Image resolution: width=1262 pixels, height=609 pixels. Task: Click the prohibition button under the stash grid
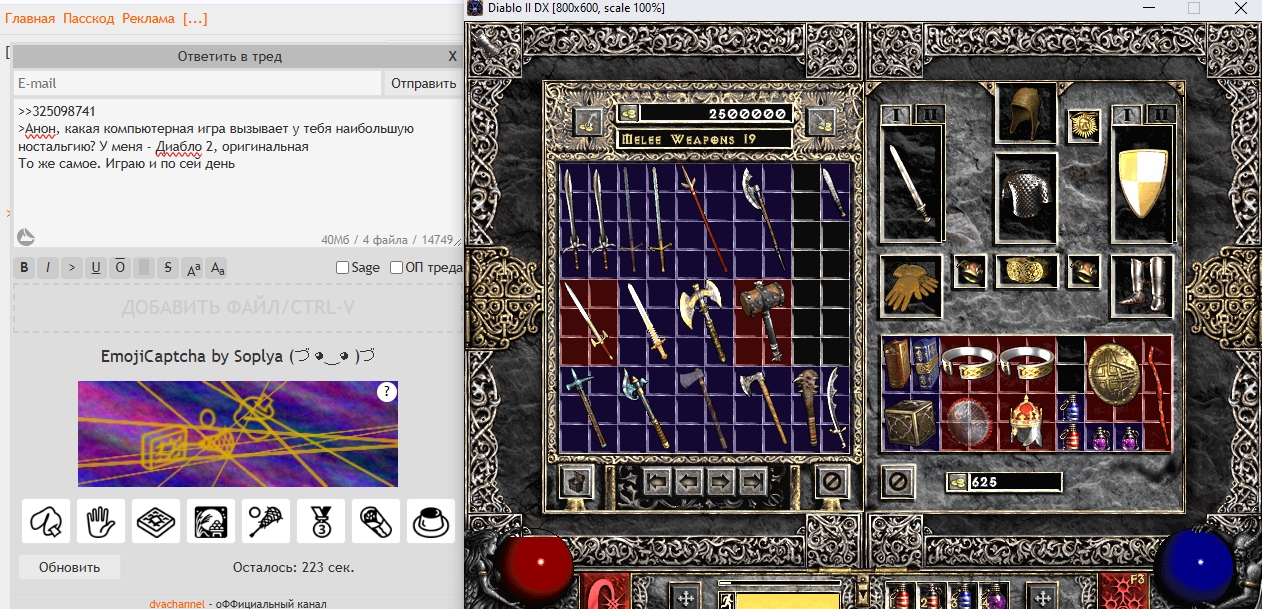832,483
